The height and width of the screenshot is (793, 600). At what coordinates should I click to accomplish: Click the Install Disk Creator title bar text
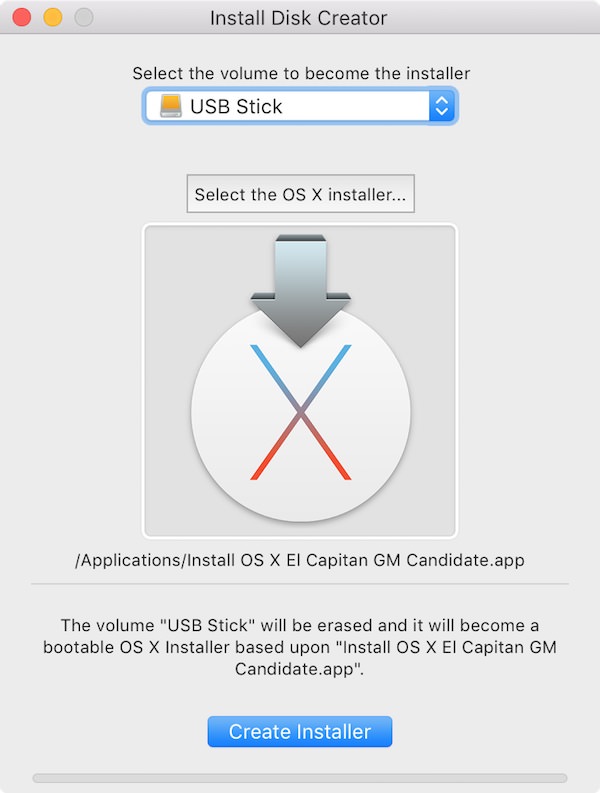click(x=298, y=18)
